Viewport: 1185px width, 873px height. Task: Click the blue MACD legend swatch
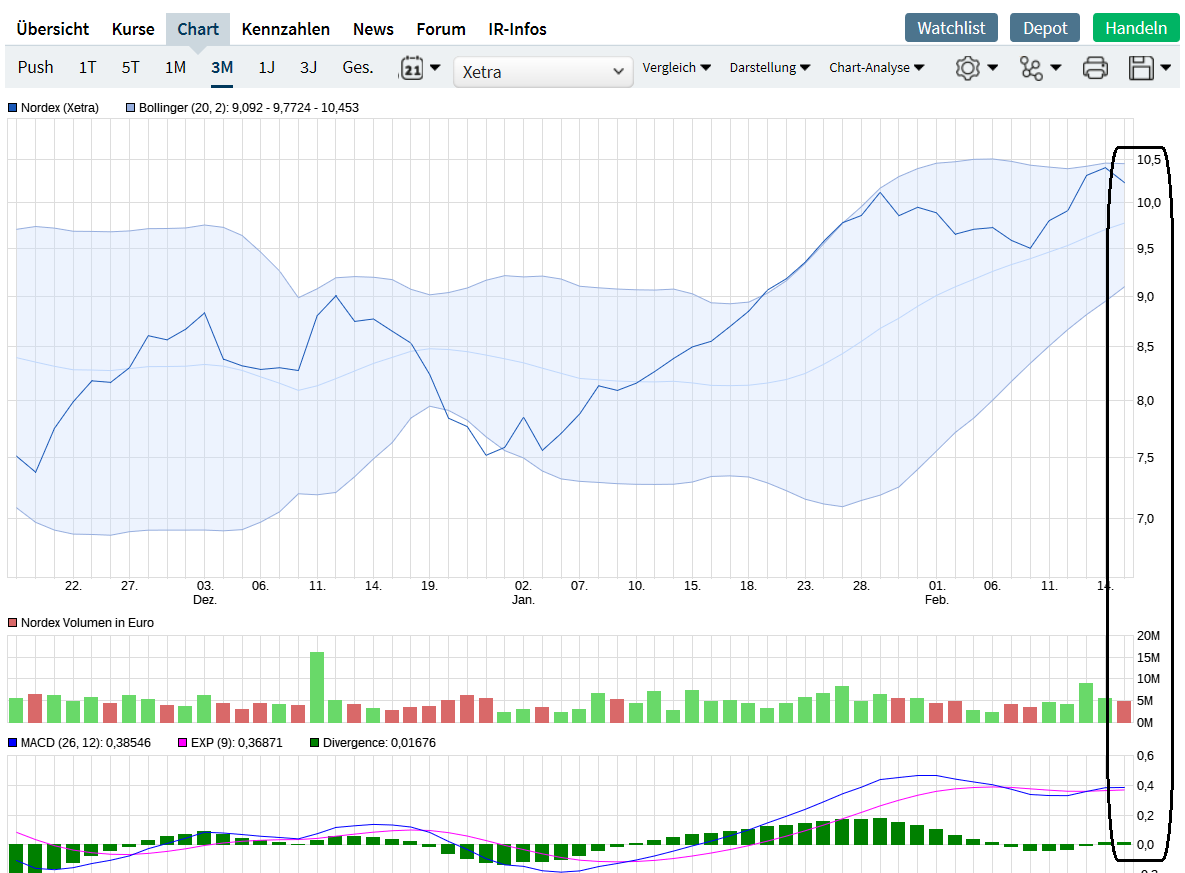[x=12, y=743]
